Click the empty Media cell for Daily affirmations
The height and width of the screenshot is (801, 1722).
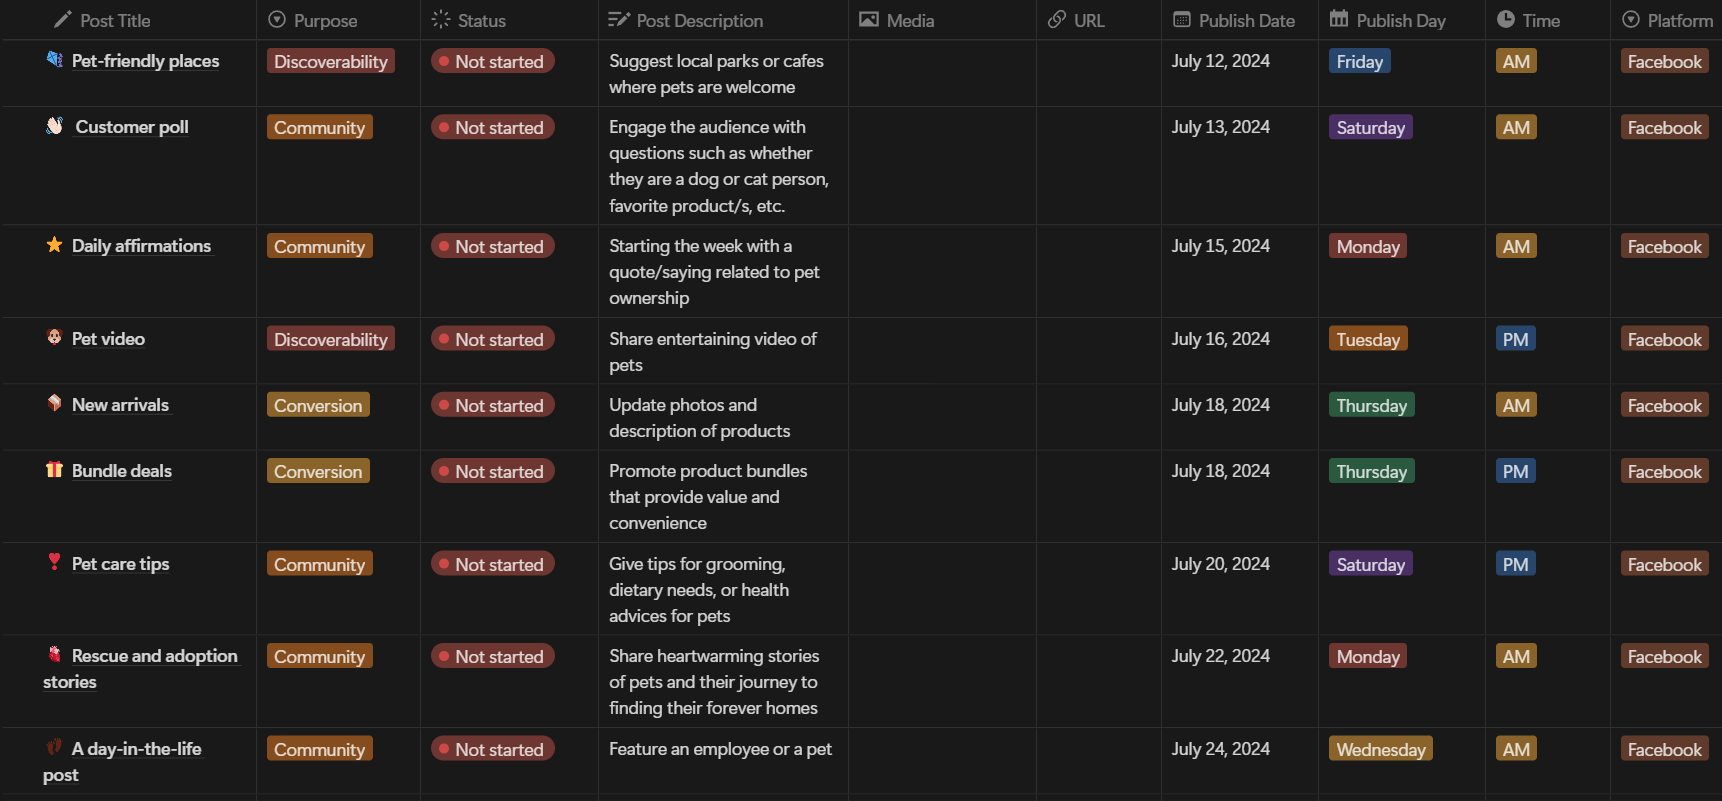(942, 271)
